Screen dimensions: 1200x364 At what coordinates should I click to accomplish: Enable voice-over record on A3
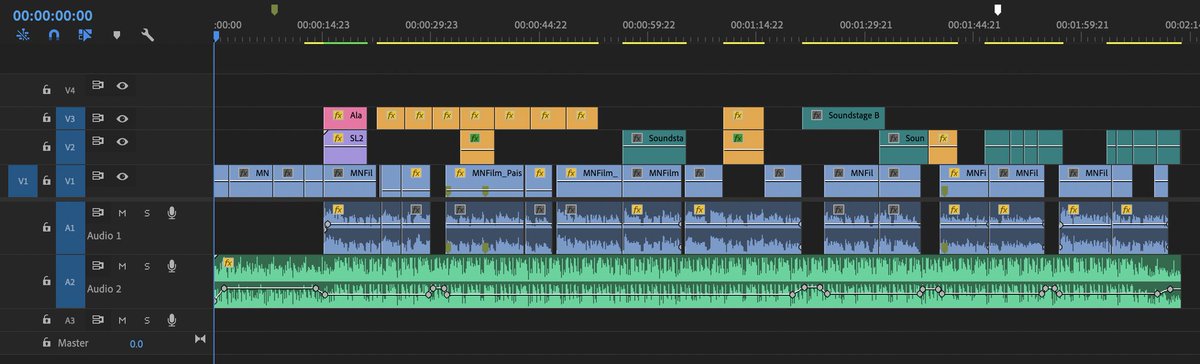click(172, 320)
